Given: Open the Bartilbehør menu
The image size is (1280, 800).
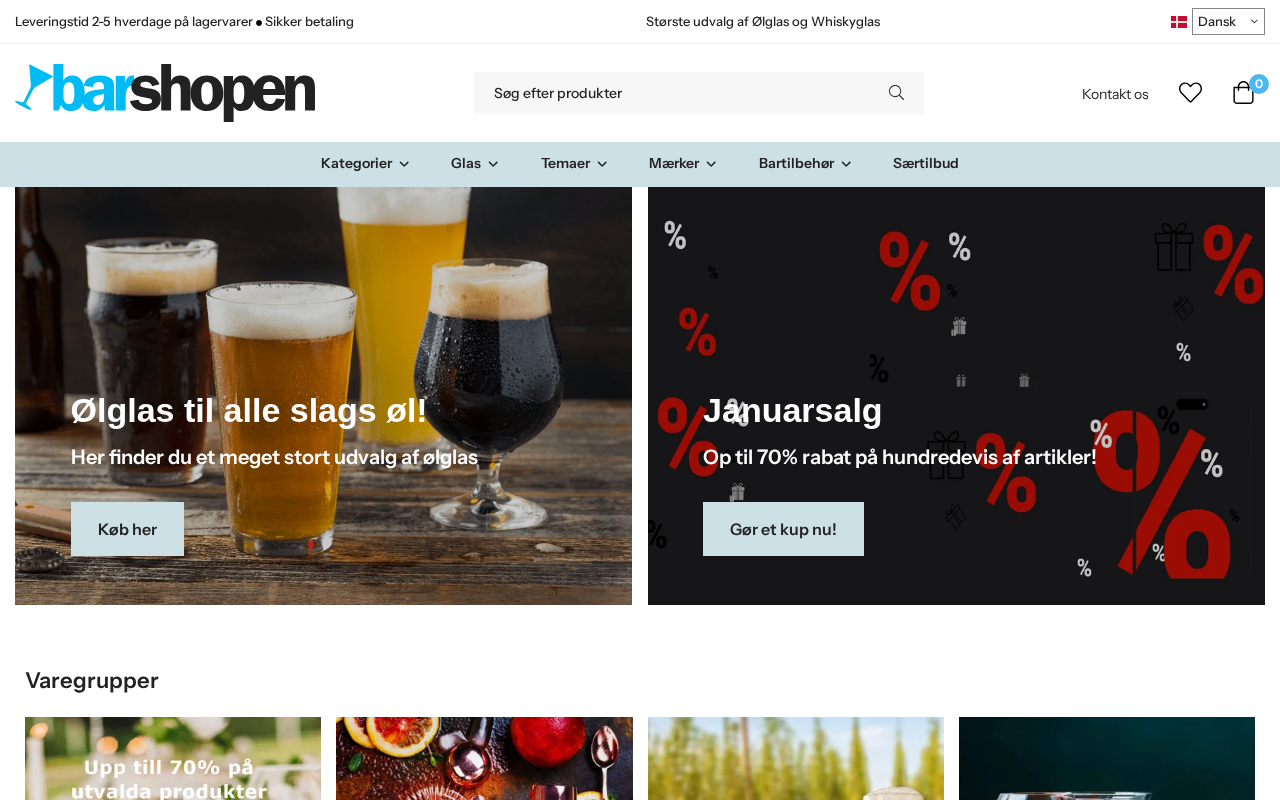Looking at the screenshot, I should [805, 163].
